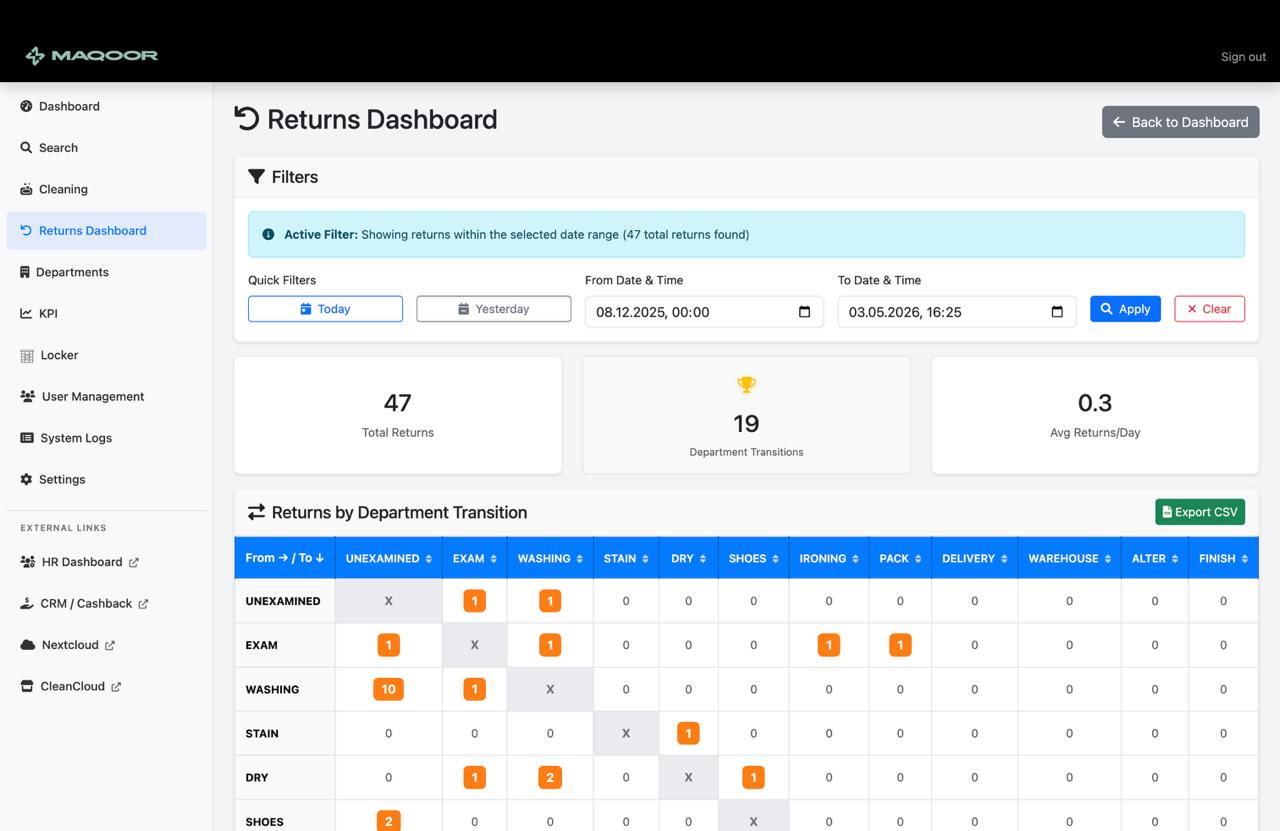Click the 0.3 Avg Returns/Day card
Image resolution: width=1280 pixels, height=831 pixels.
tap(1095, 415)
